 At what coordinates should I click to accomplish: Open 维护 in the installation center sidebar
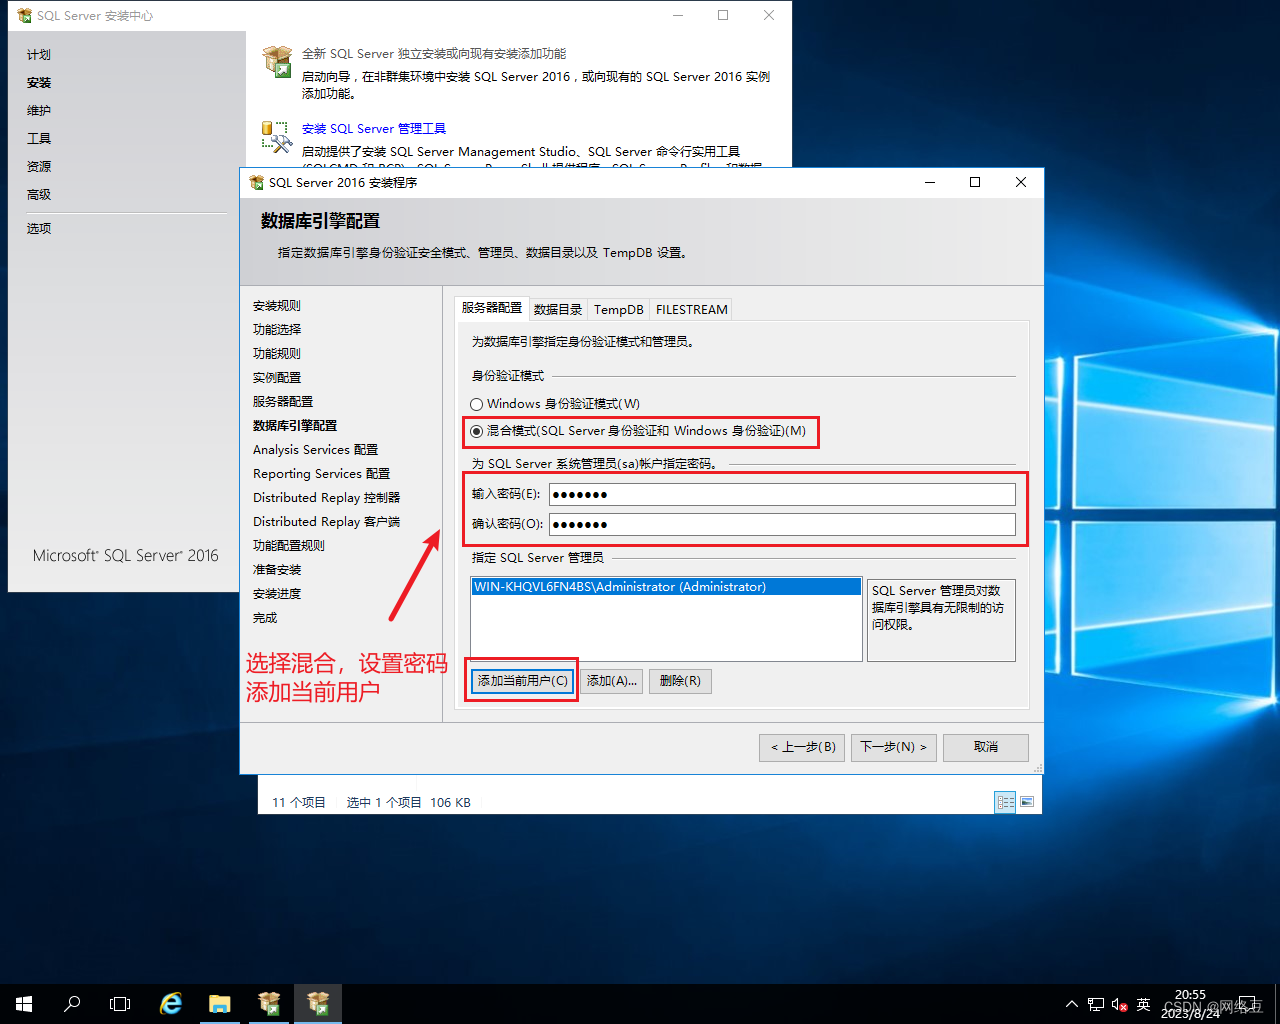click(x=39, y=111)
